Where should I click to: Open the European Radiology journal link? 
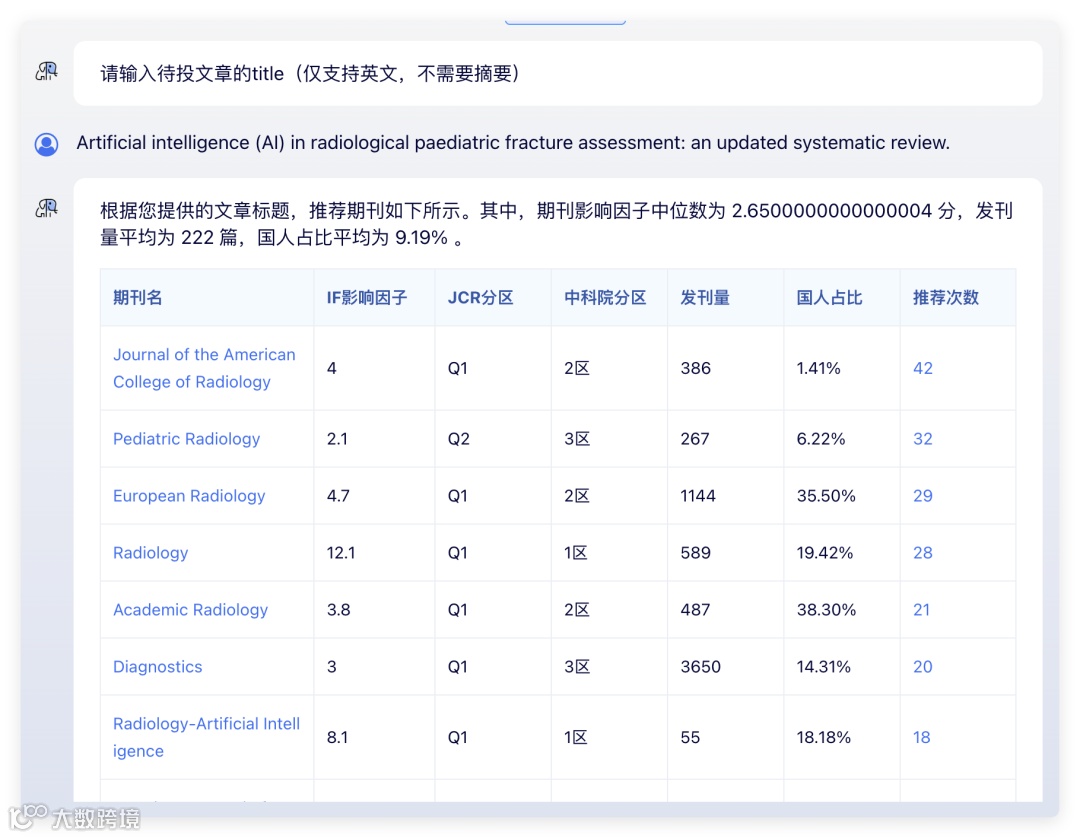tap(189, 496)
